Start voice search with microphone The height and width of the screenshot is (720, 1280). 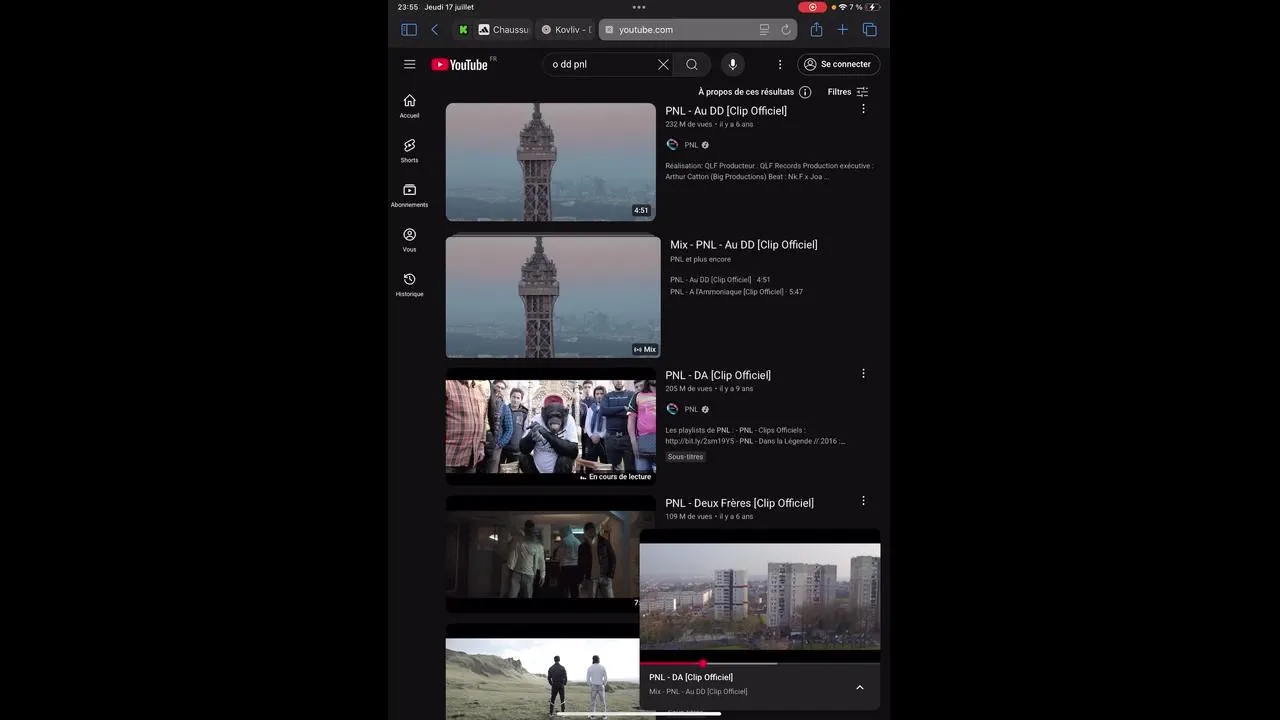click(x=733, y=64)
